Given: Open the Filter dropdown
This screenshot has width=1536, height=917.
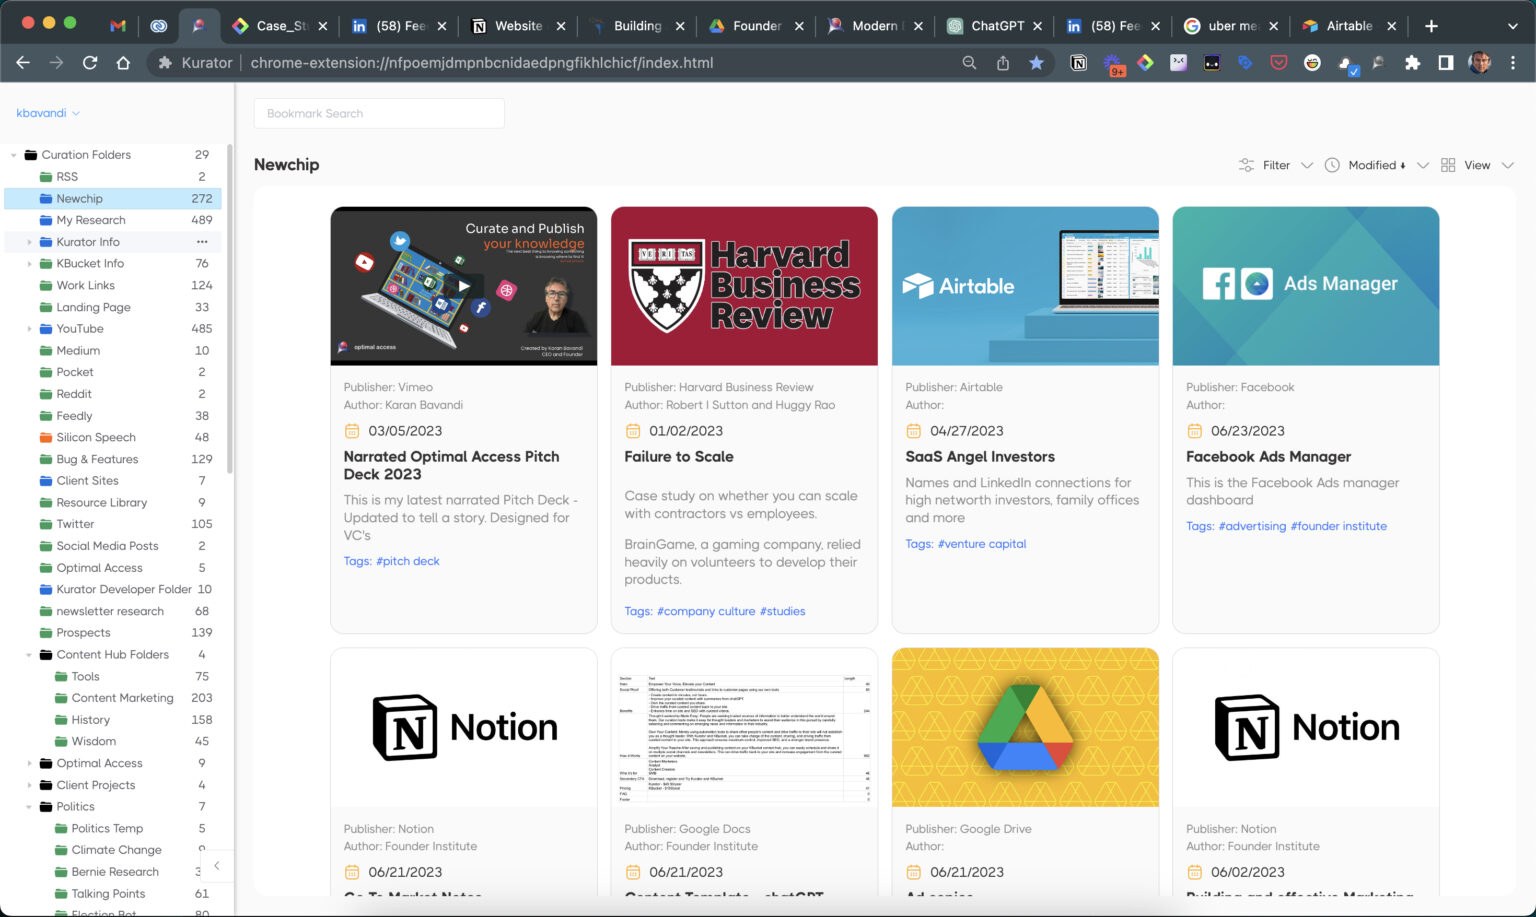Looking at the screenshot, I should pos(1276,165).
